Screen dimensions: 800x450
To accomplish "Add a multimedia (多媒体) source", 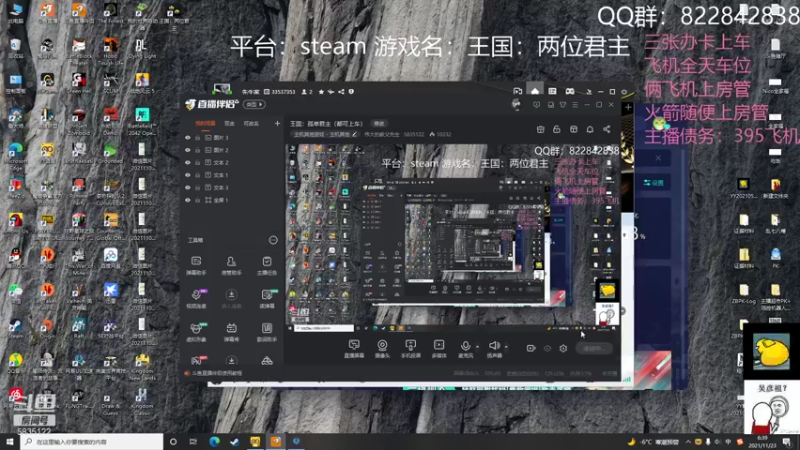I will (439, 348).
